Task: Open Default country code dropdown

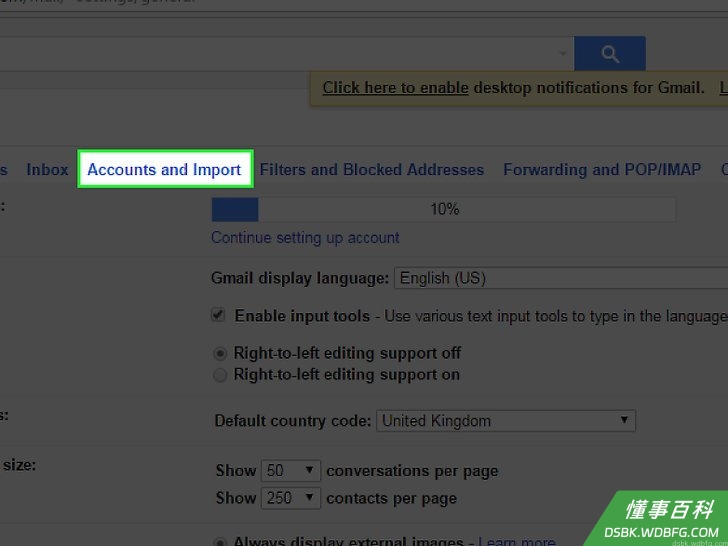Action: [x=506, y=421]
